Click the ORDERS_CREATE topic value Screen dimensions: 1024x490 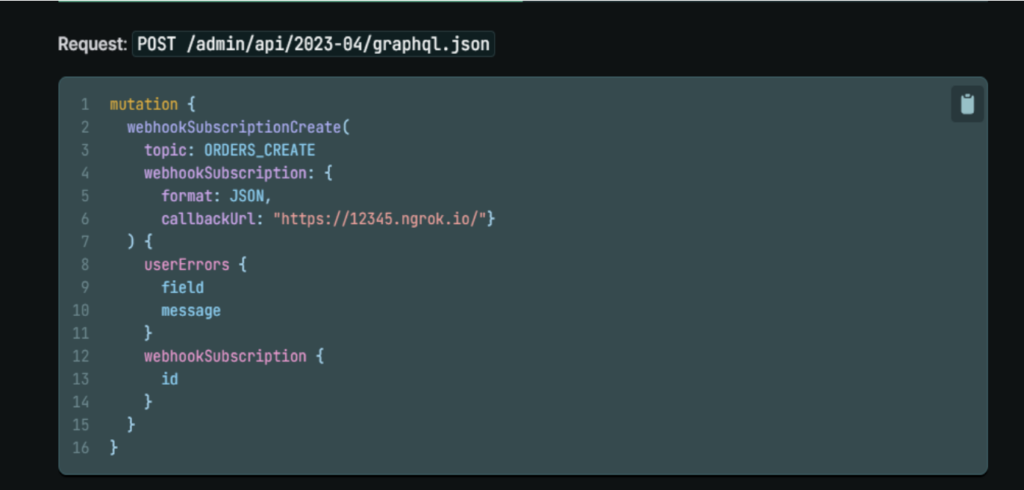(x=259, y=150)
